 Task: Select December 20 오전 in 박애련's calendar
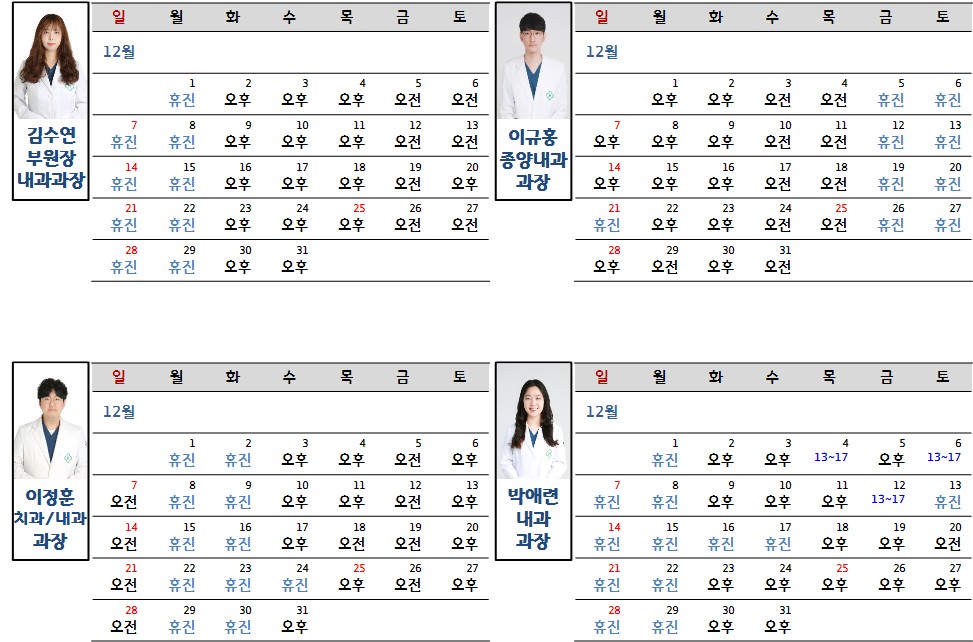pyautogui.click(x=948, y=543)
